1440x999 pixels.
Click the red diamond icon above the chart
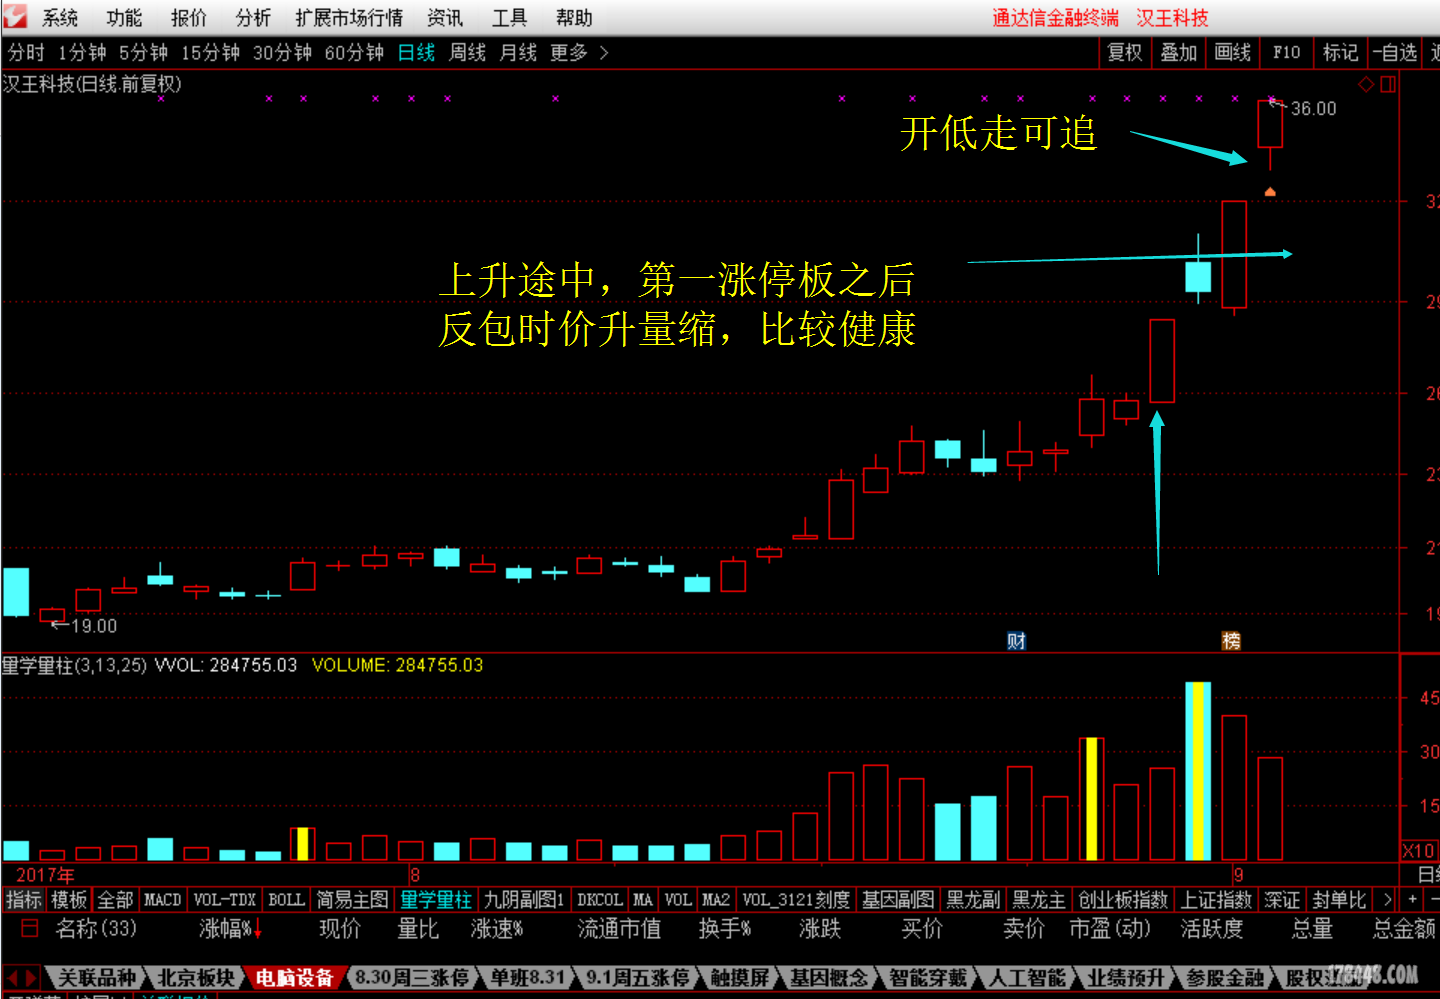(x=1366, y=85)
